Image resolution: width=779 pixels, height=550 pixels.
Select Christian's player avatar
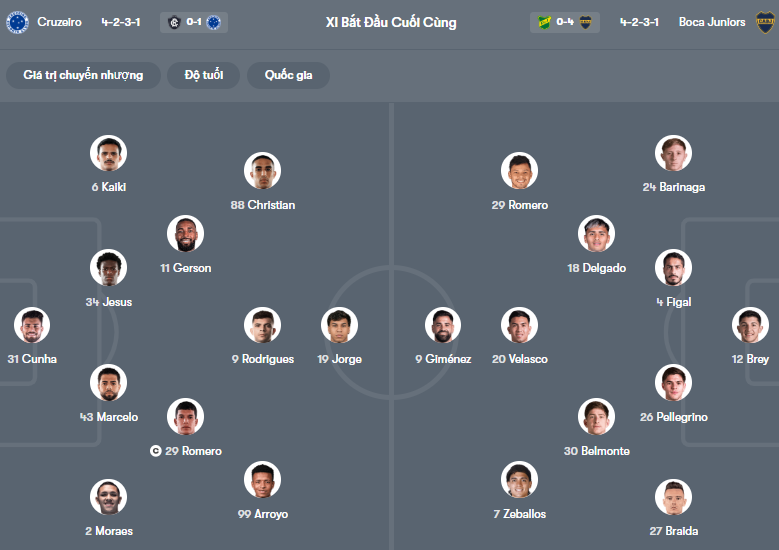pyautogui.click(x=263, y=171)
